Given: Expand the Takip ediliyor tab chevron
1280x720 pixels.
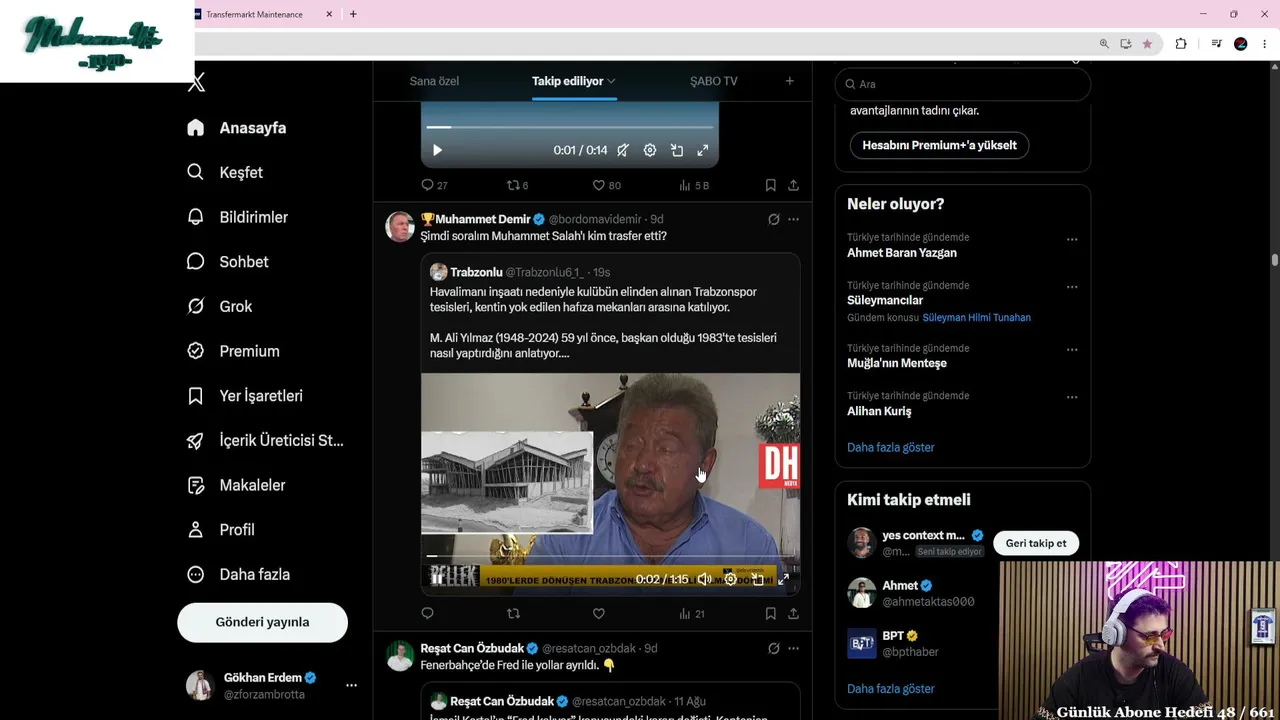Looking at the screenshot, I should pos(611,81).
